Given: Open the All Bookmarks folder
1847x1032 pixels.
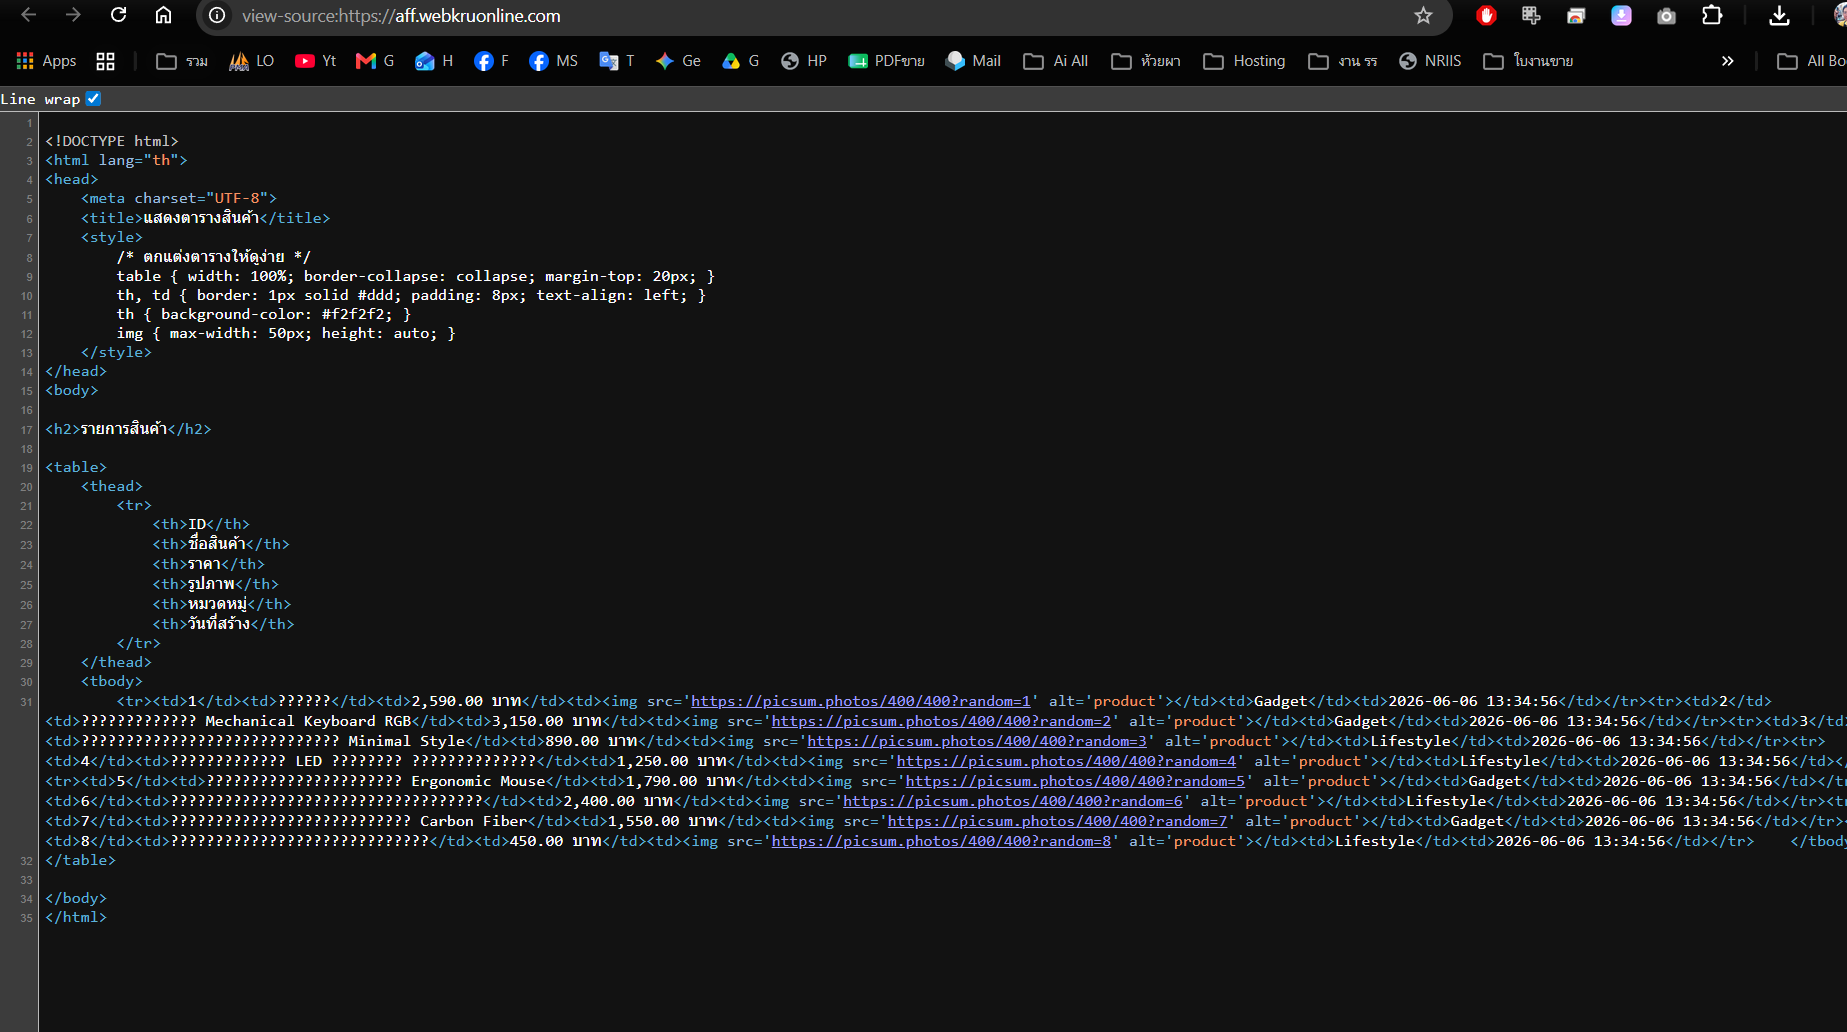Looking at the screenshot, I should [x=1811, y=61].
